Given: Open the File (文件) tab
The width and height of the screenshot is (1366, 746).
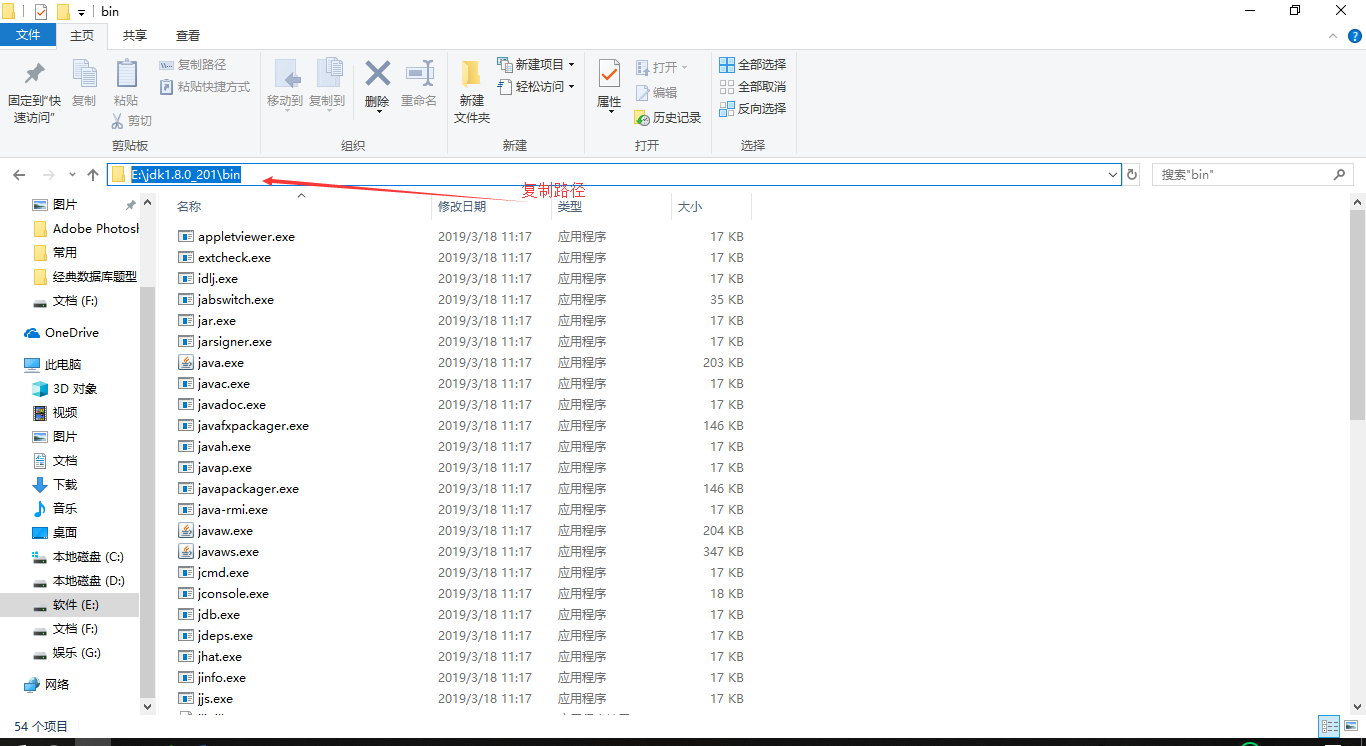Looking at the screenshot, I should tap(28, 35).
